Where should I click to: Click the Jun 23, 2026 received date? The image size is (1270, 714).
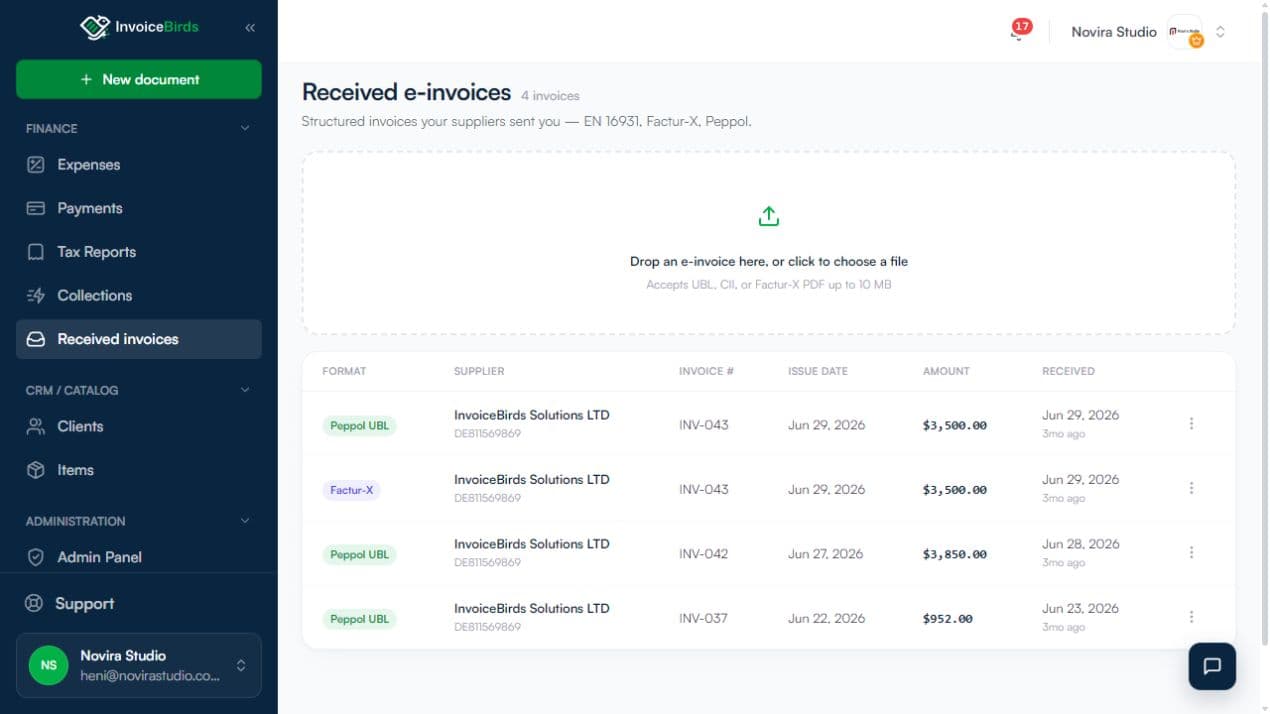click(1080, 608)
